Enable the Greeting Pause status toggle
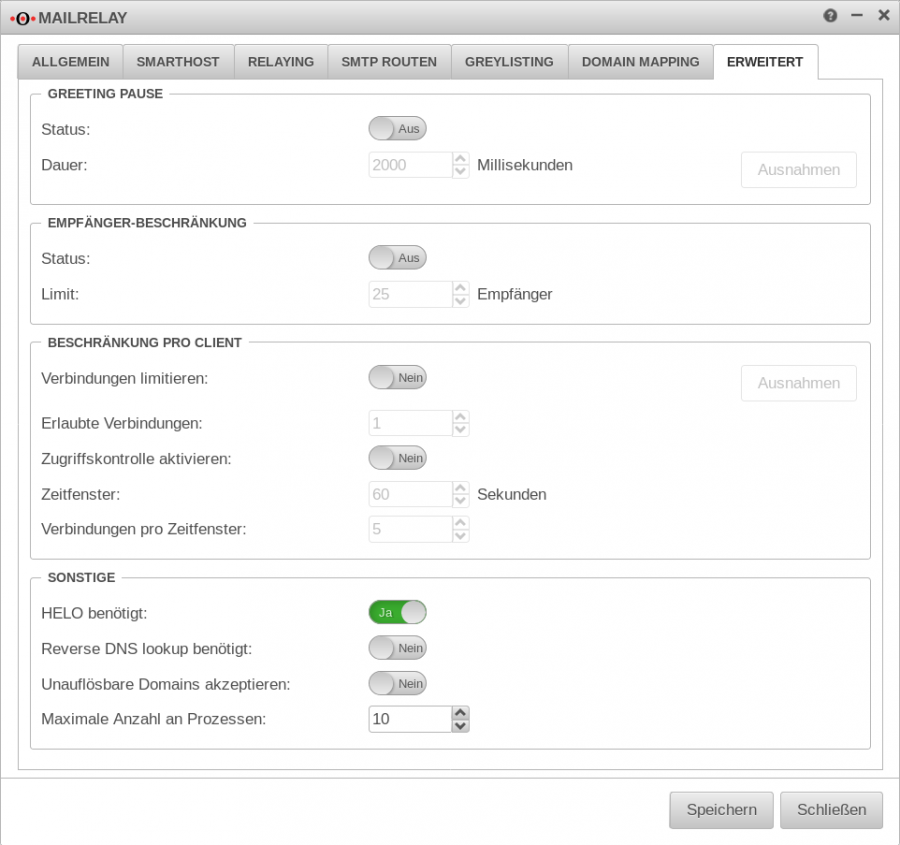The height and width of the screenshot is (845, 900). 397,128
